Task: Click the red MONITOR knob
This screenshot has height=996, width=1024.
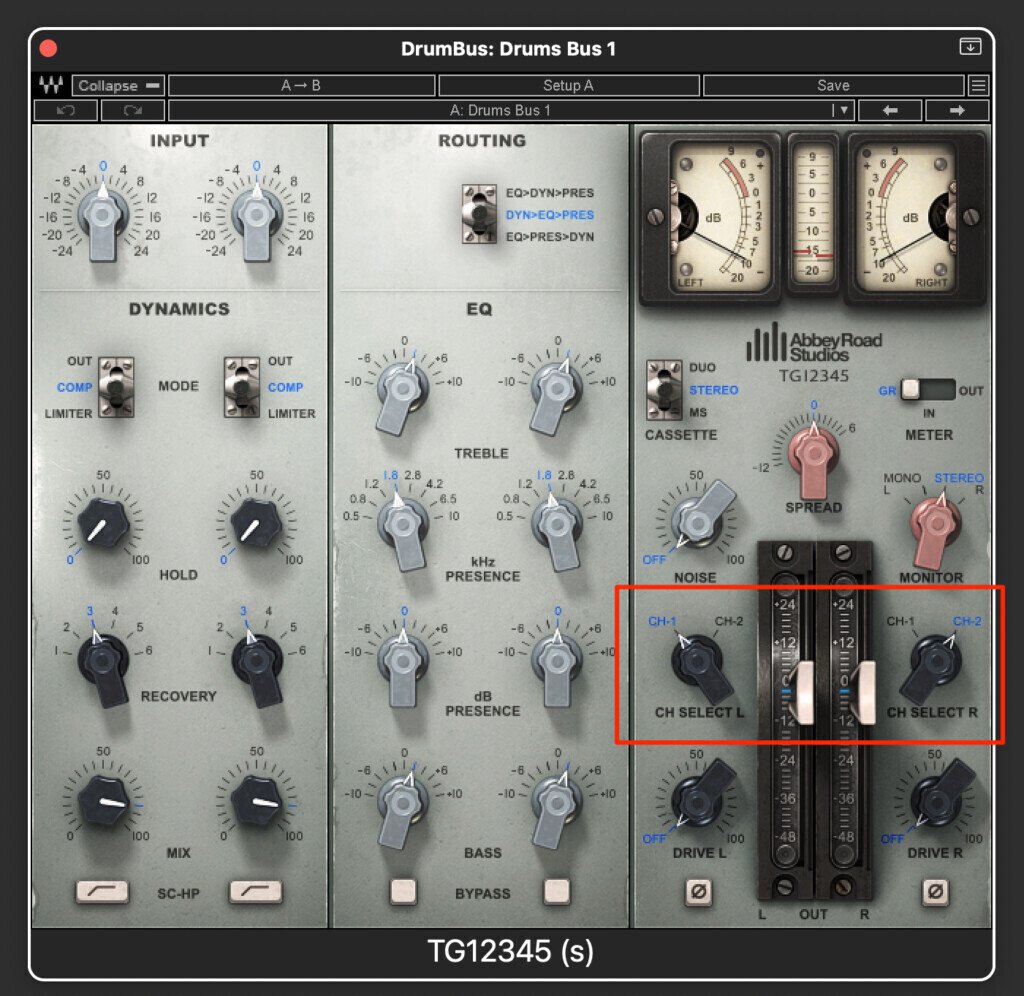Action: point(935,526)
